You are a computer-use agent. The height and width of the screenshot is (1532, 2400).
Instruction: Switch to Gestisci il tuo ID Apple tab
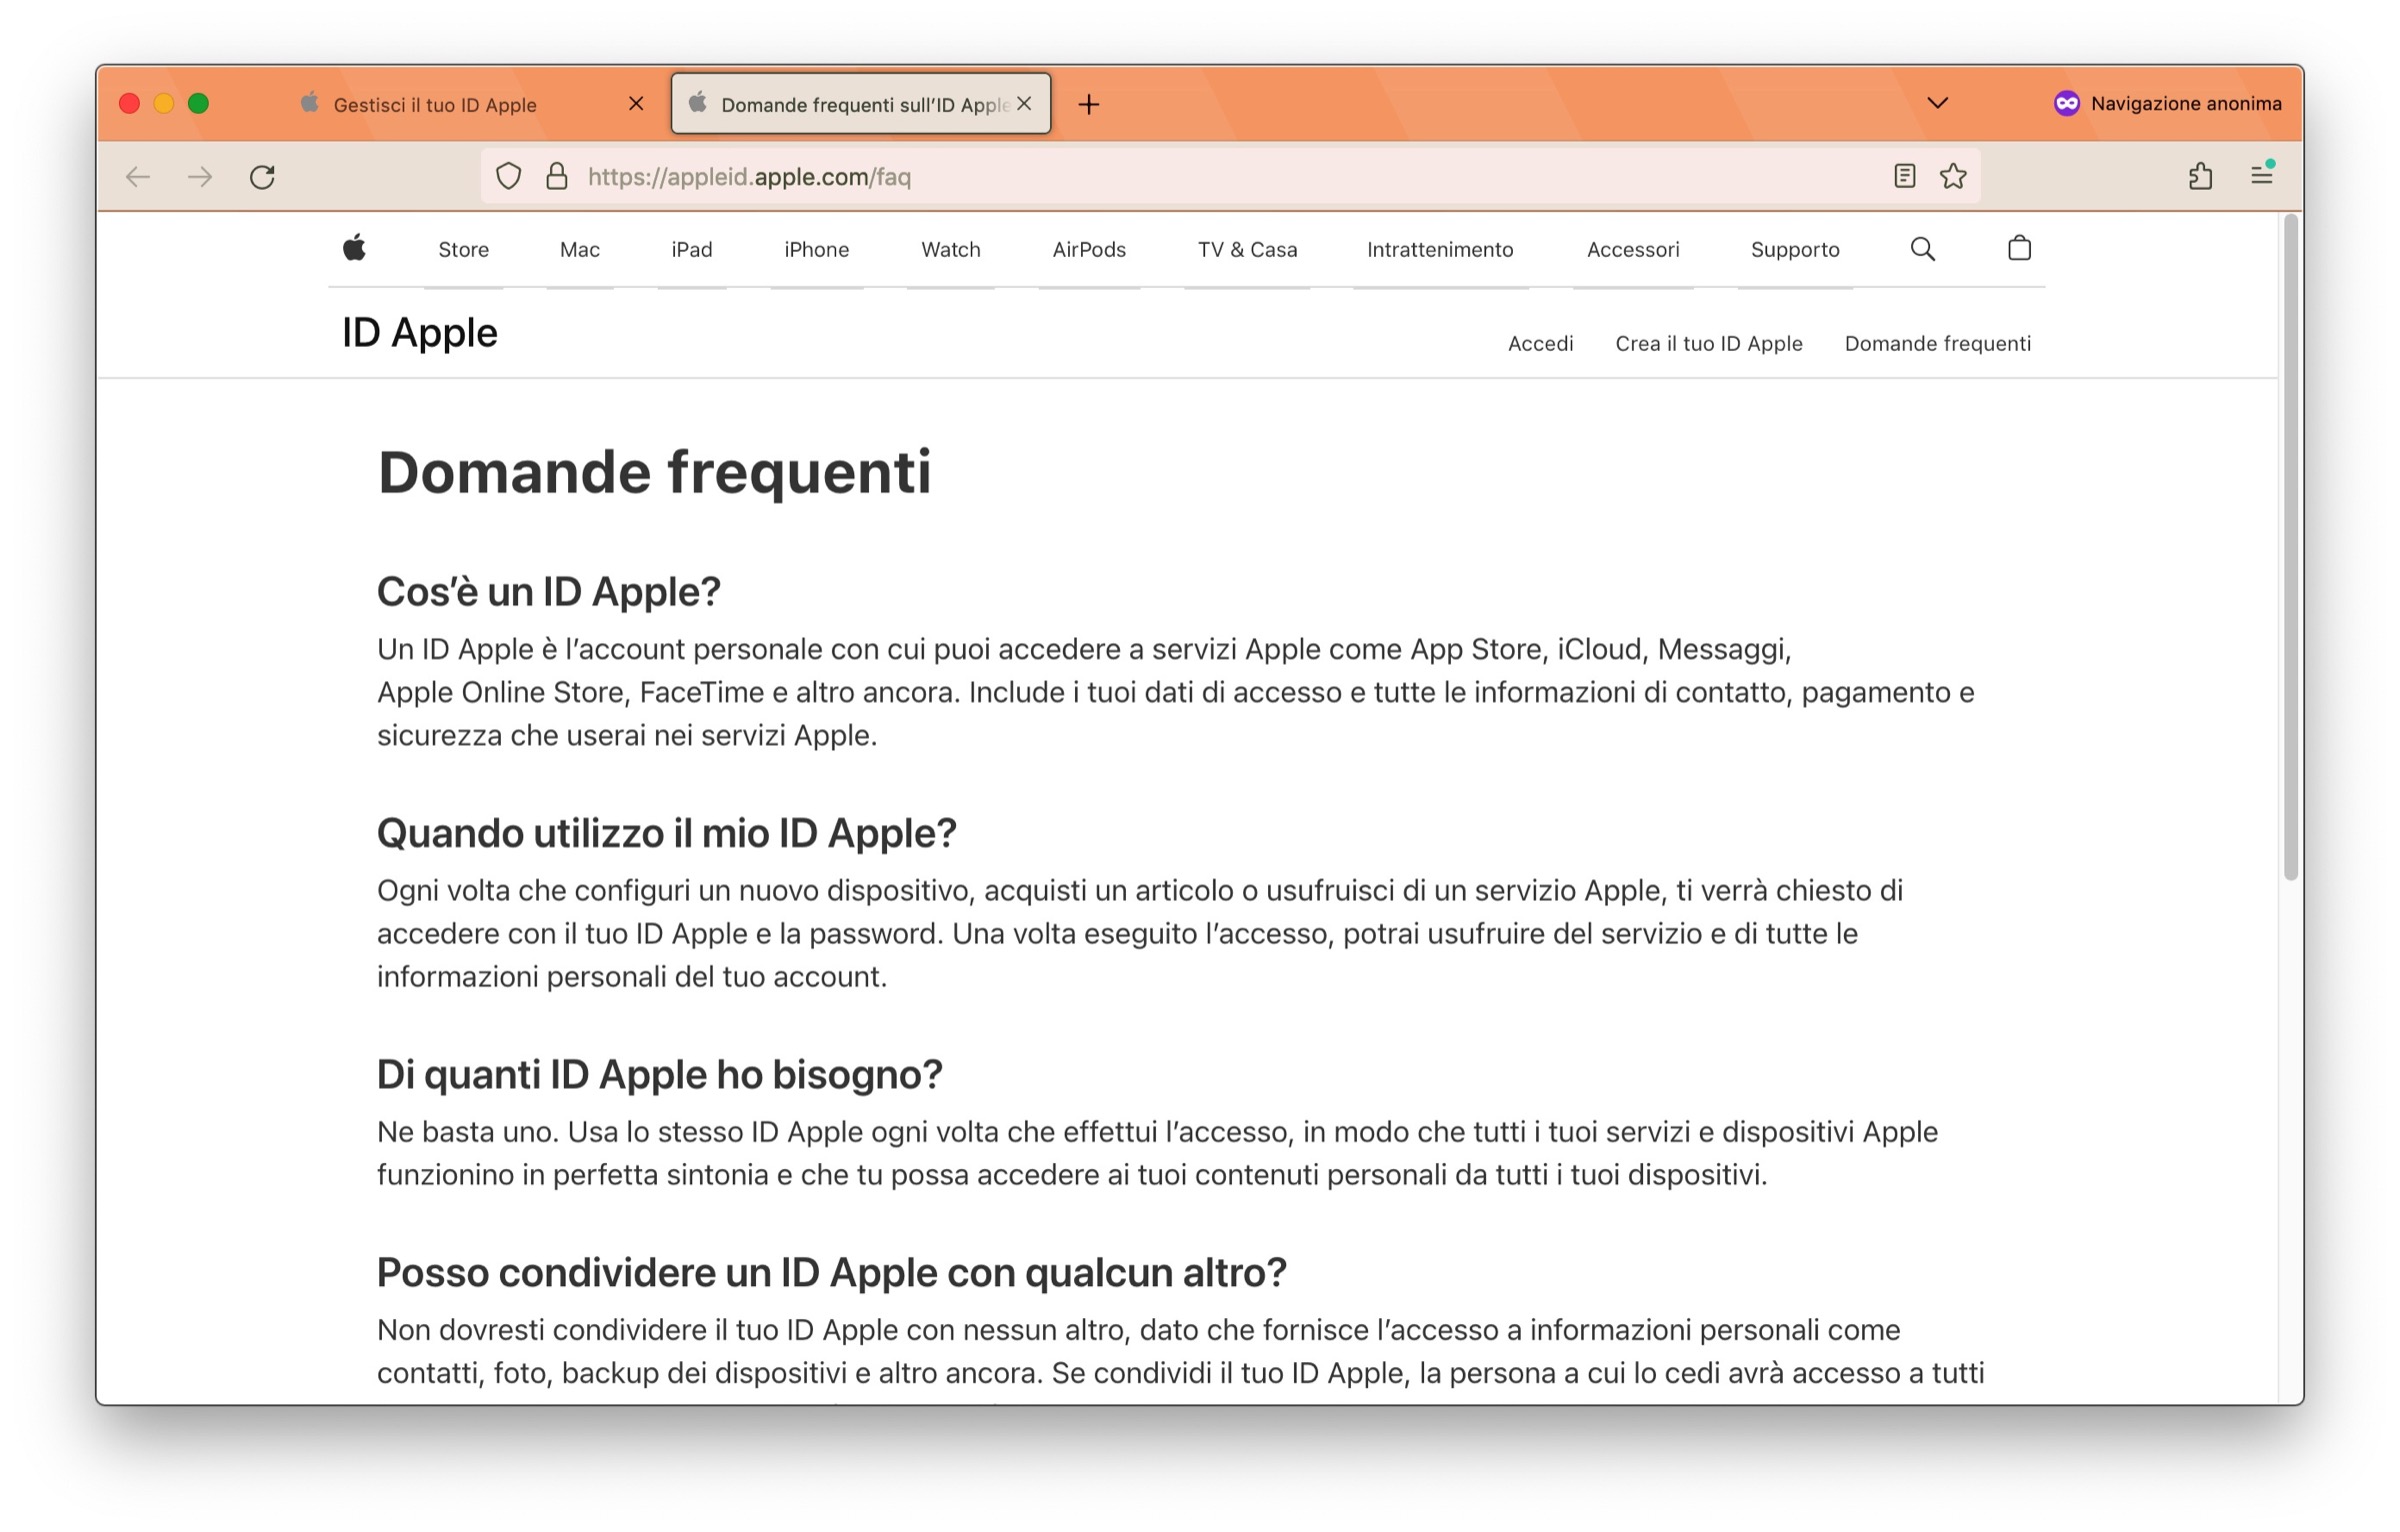(x=436, y=105)
